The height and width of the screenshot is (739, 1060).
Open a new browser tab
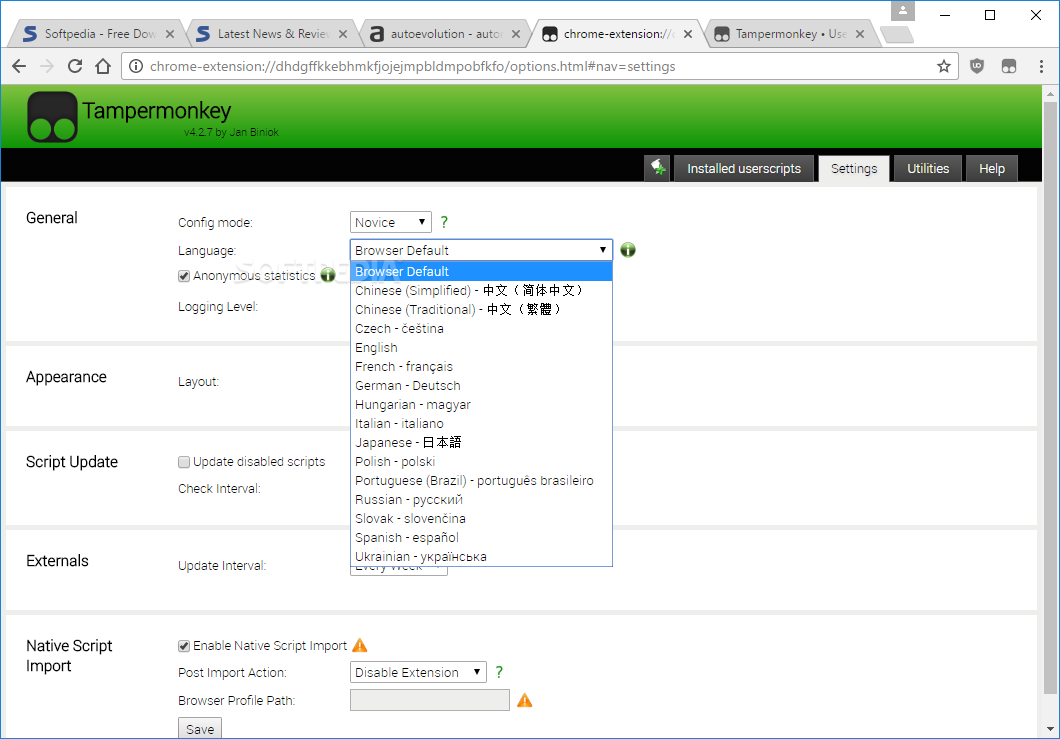pyautogui.click(x=898, y=34)
